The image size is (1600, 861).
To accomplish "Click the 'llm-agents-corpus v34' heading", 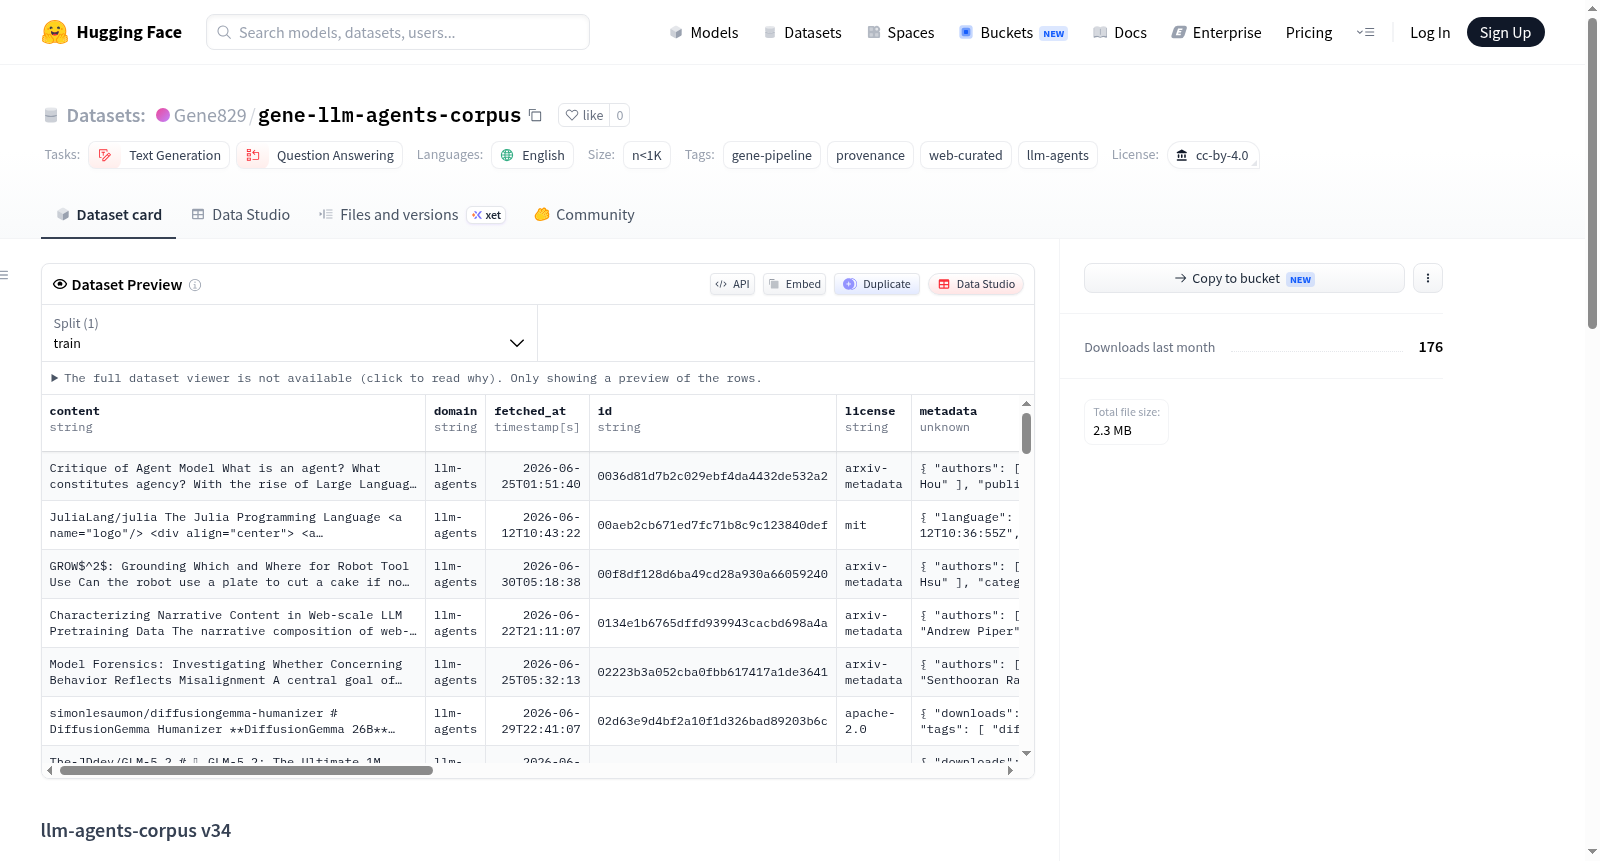I will point(136,831).
